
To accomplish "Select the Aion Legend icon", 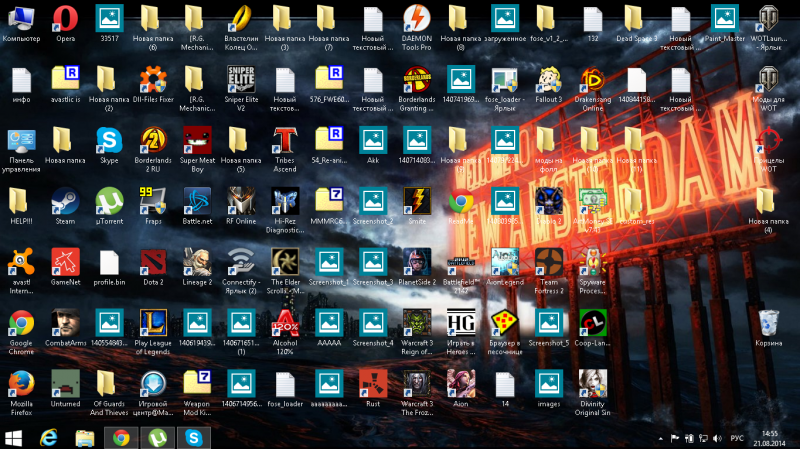I will 505,262.
